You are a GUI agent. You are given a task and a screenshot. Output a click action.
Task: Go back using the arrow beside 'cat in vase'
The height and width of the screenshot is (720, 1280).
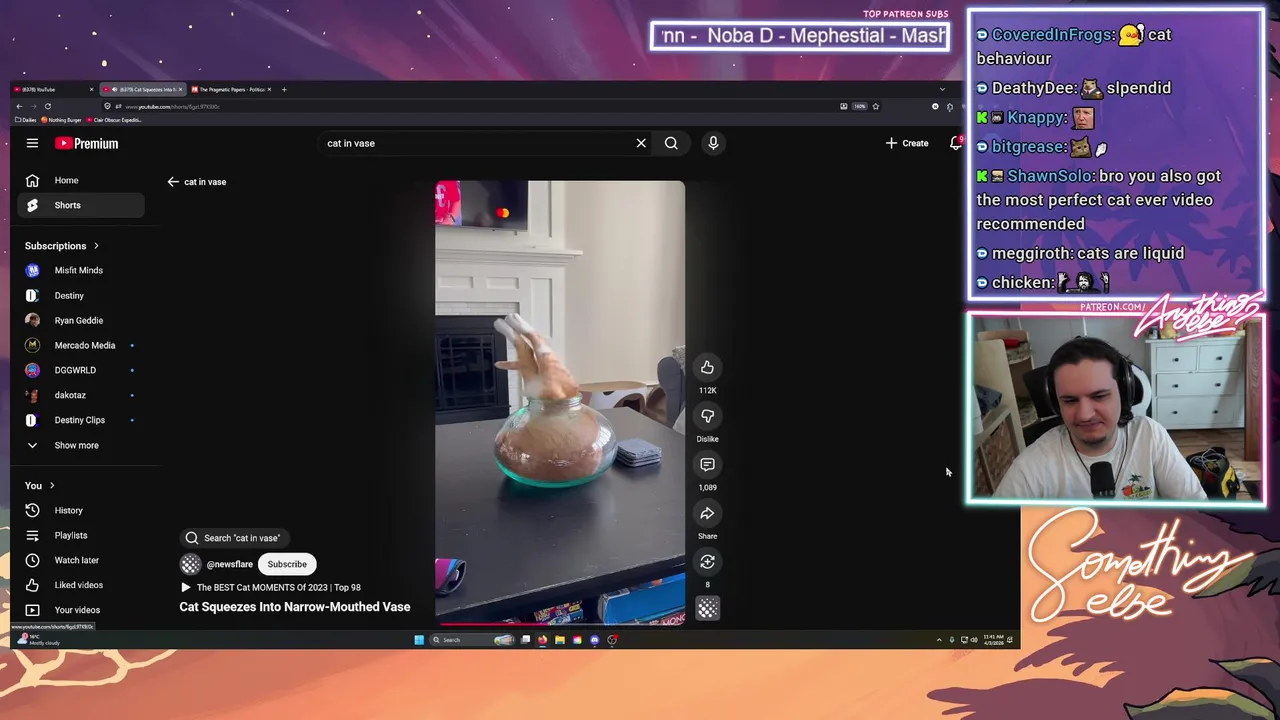click(173, 182)
